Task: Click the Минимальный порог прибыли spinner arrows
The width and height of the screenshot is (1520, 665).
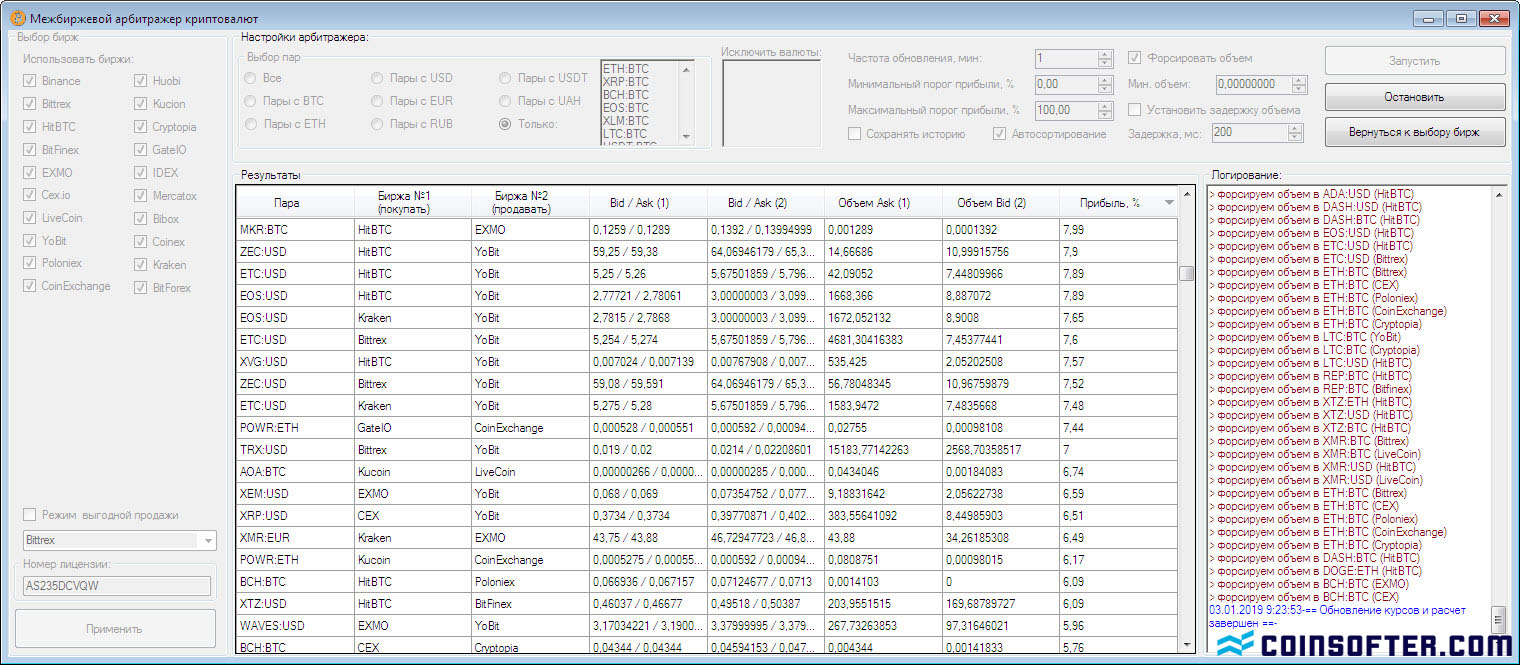Action: click(1105, 84)
